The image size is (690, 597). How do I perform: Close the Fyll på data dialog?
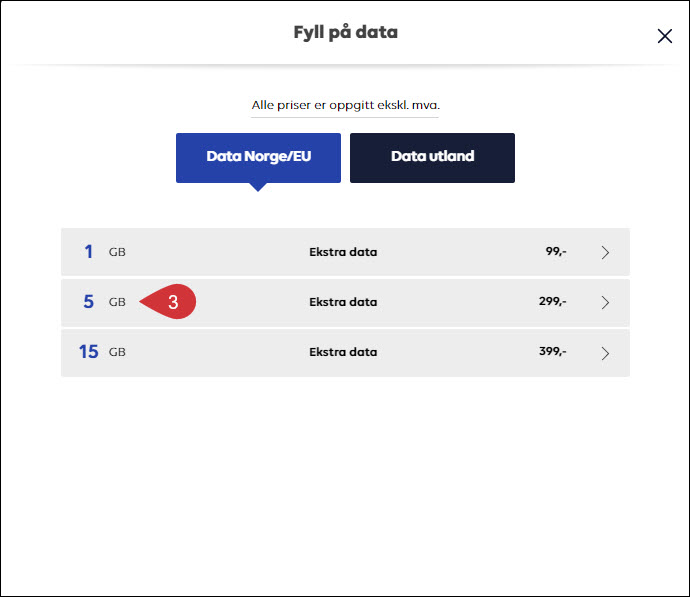[x=664, y=36]
